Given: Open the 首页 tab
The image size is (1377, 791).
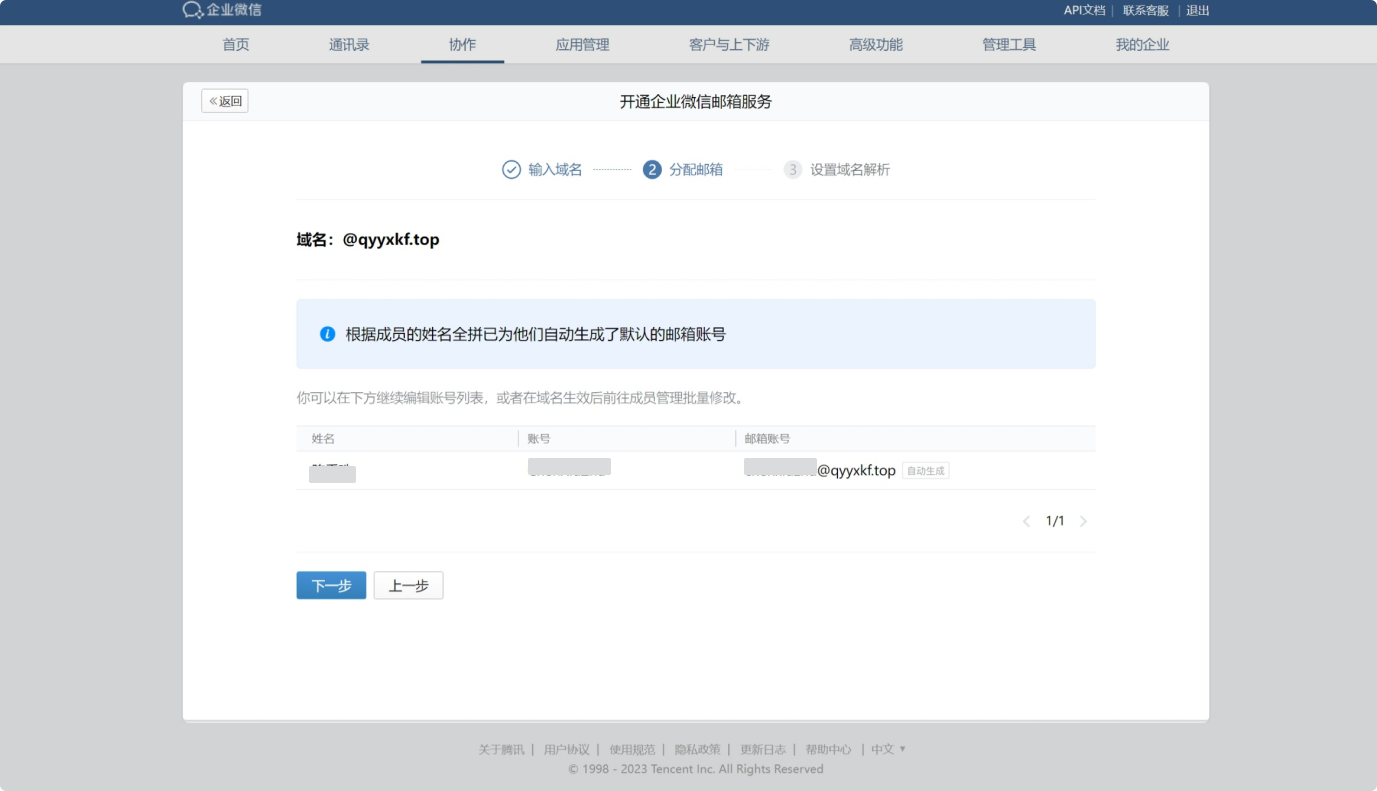Looking at the screenshot, I should 235,45.
